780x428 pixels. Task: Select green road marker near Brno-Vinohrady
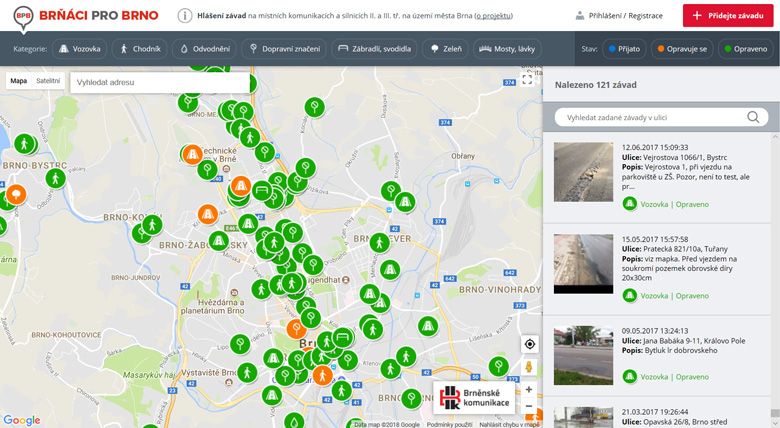pyautogui.click(x=428, y=326)
